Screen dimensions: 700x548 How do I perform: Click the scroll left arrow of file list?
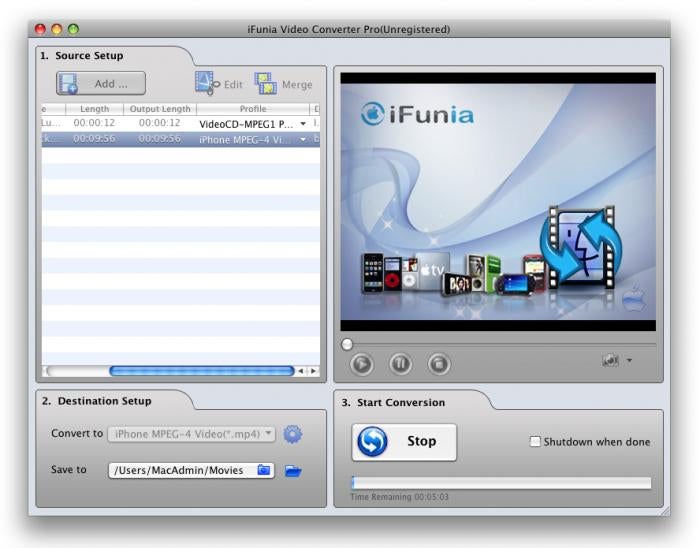point(301,371)
